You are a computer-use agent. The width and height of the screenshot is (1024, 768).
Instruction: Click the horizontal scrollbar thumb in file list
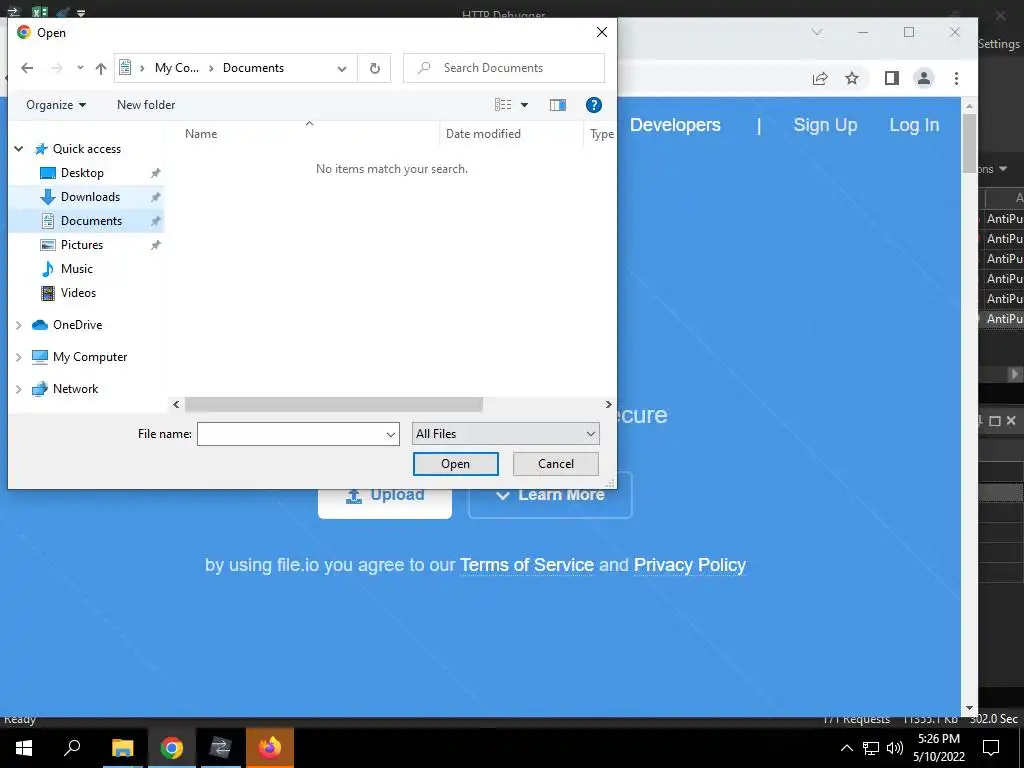334,405
